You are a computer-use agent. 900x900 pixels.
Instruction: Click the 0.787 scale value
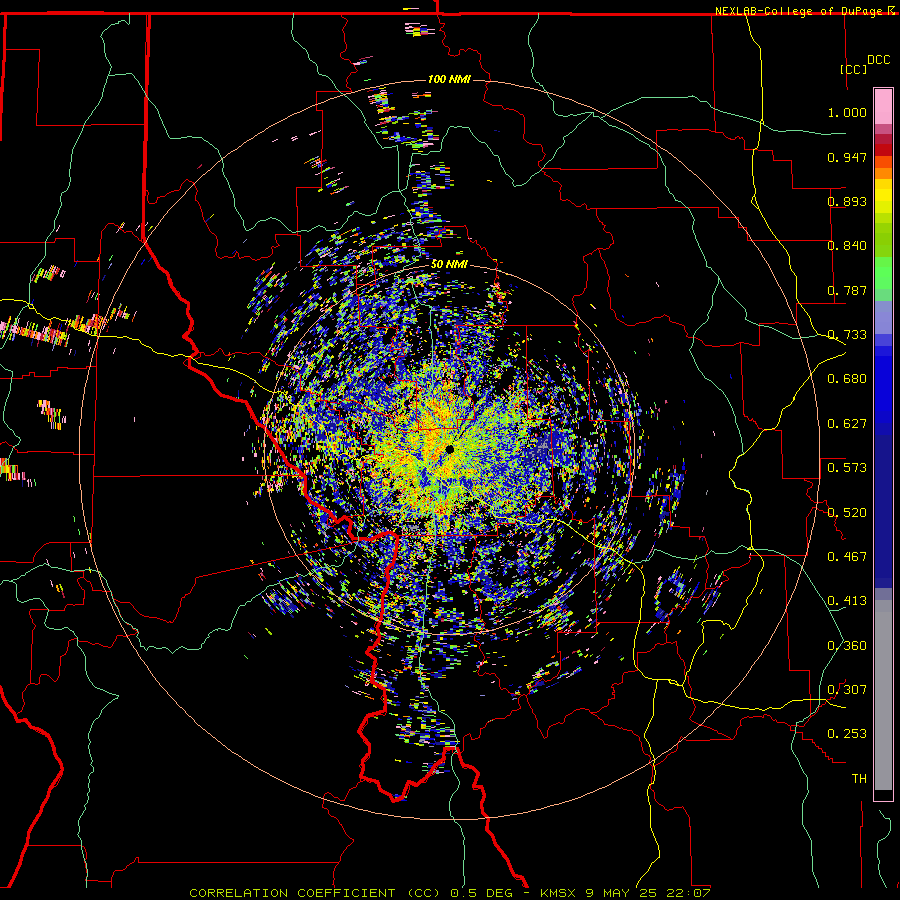pos(847,290)
